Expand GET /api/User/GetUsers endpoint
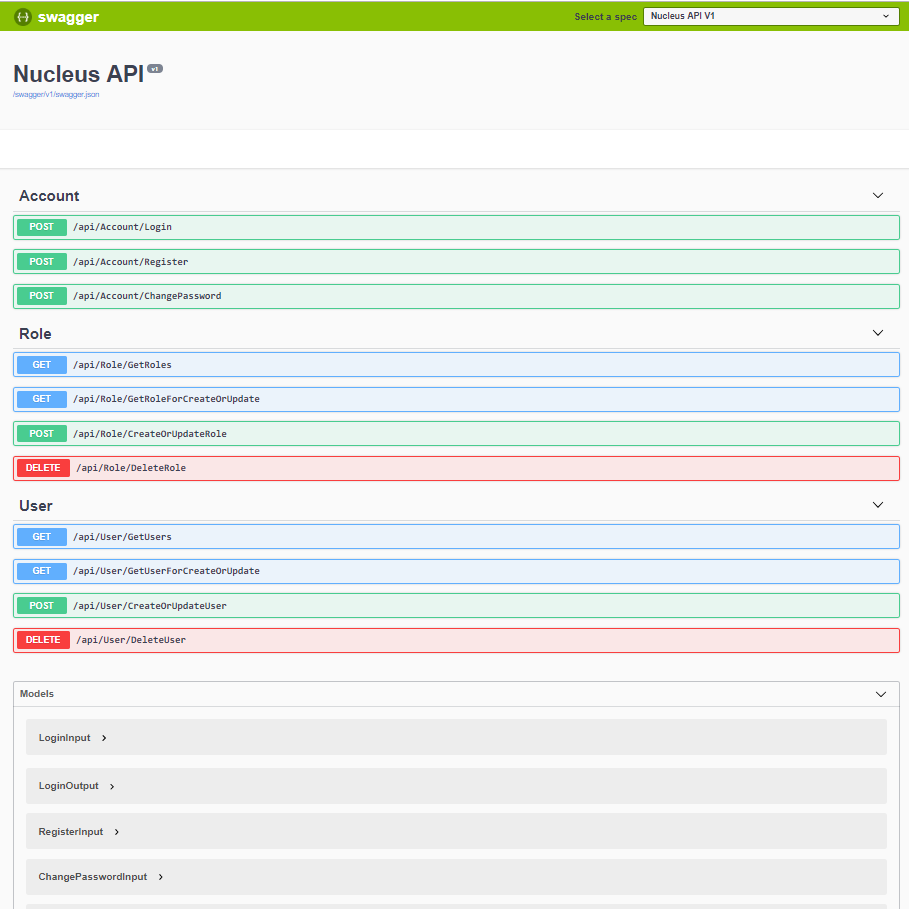The height and width of the screenshot is (909, 909). pos(456,537)
